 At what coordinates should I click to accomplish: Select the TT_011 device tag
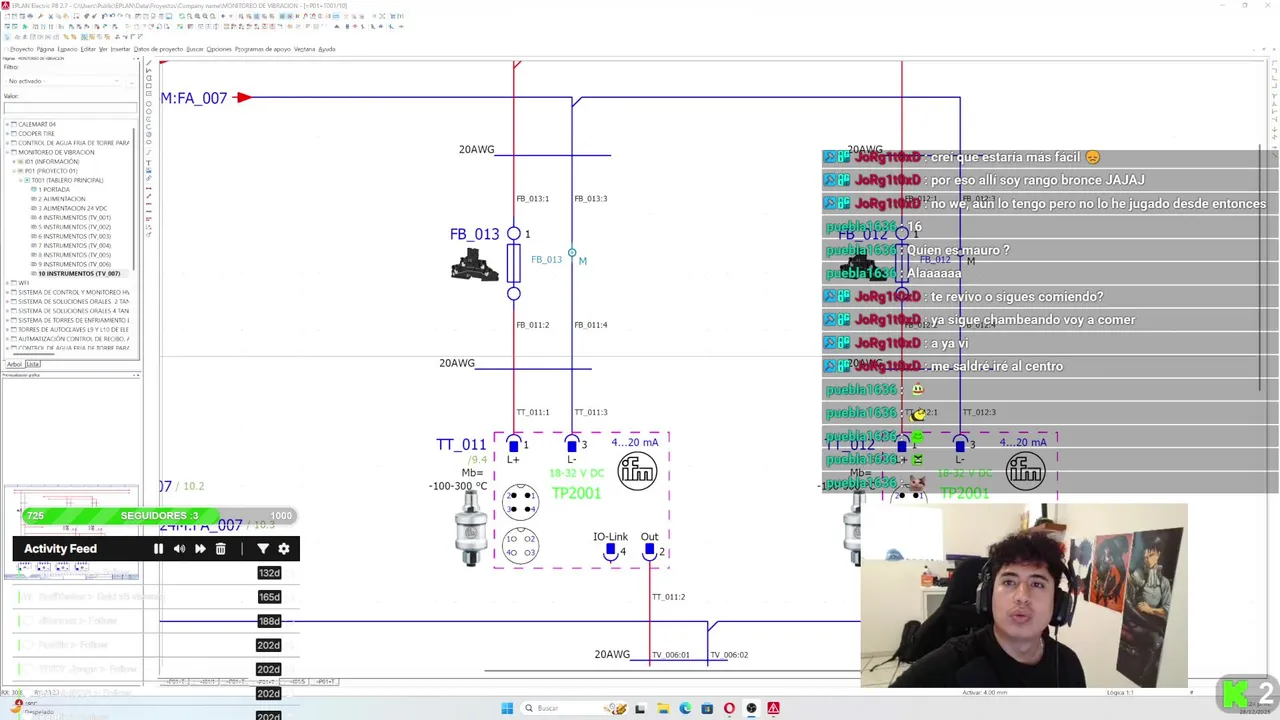(461, 444)
